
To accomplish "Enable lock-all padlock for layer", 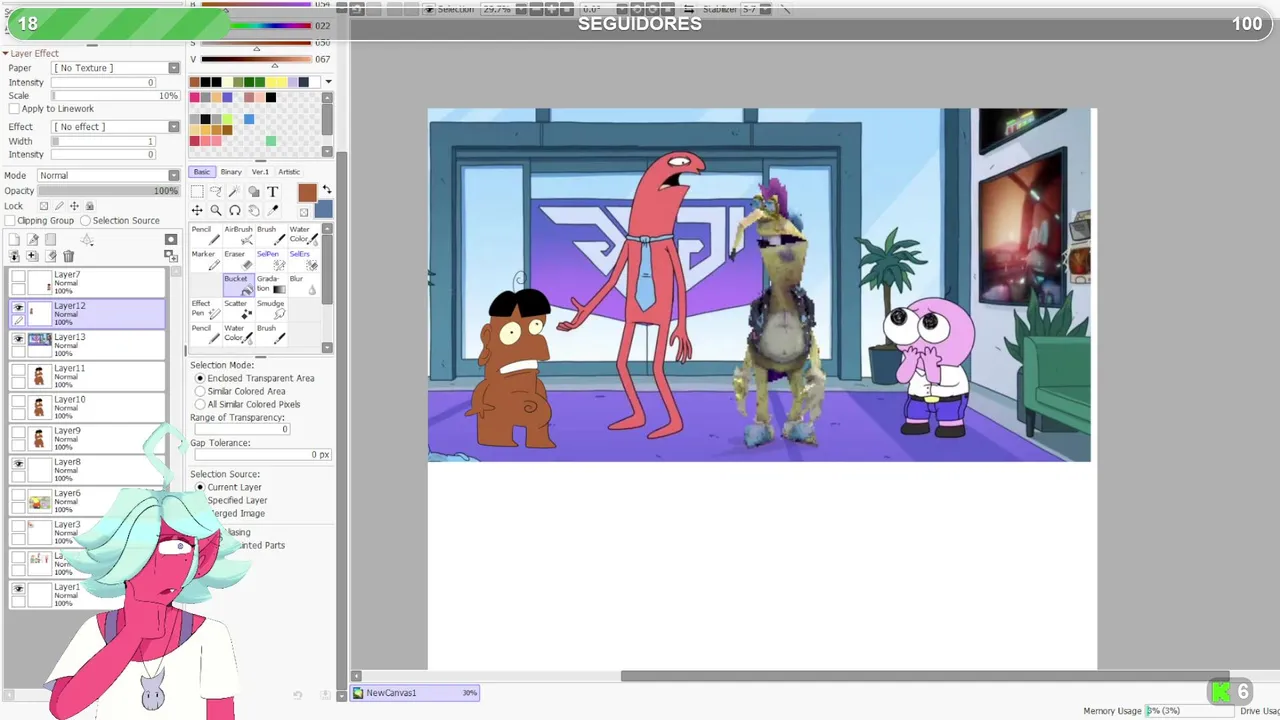I will point(89,206).
